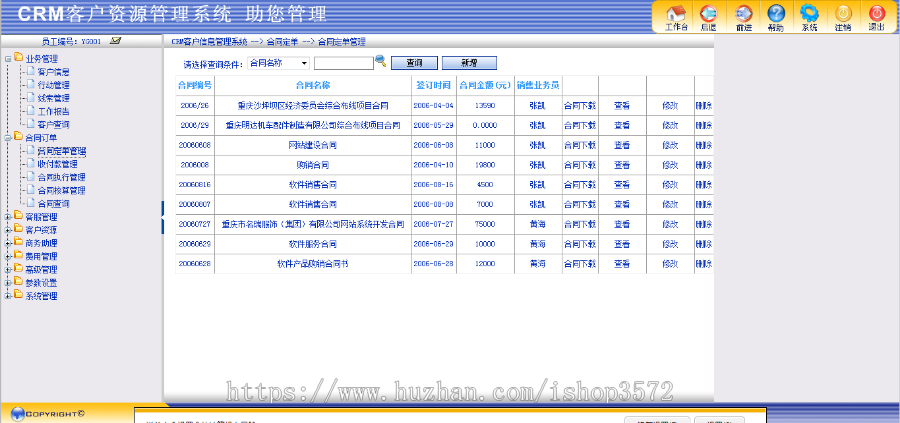Open 客户查询 in the sidebar tree
Image resolution: width=900 pixels, height=423 pixels.
click(53, 125)
